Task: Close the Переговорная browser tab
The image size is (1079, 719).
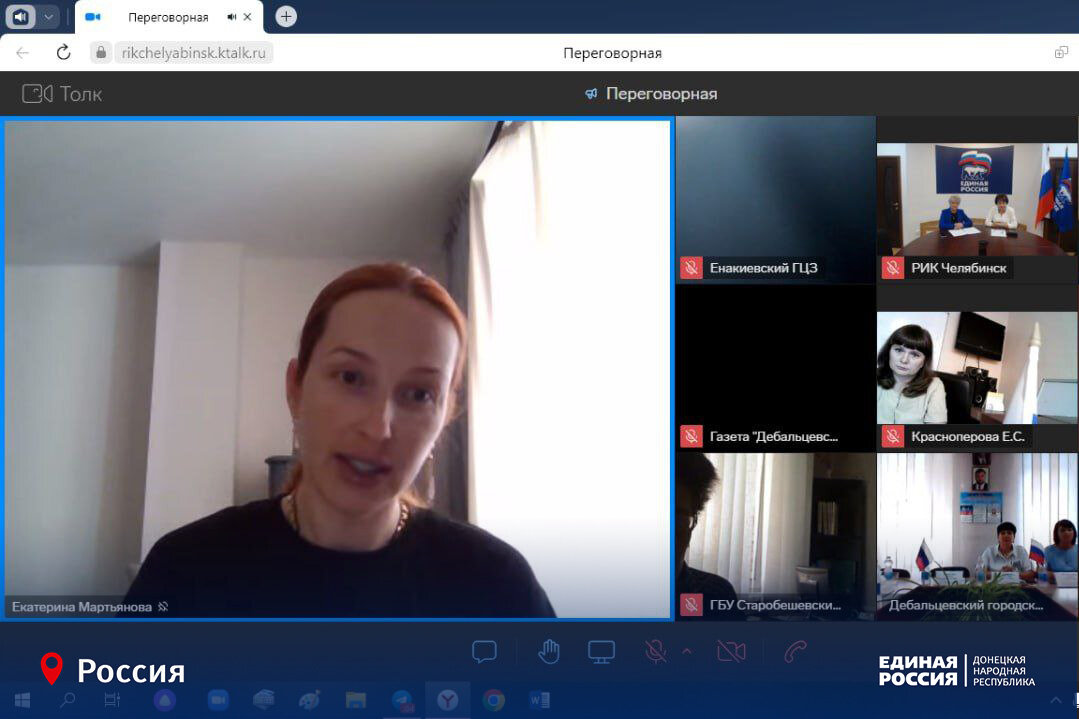Action: click(x=248, y=17)
